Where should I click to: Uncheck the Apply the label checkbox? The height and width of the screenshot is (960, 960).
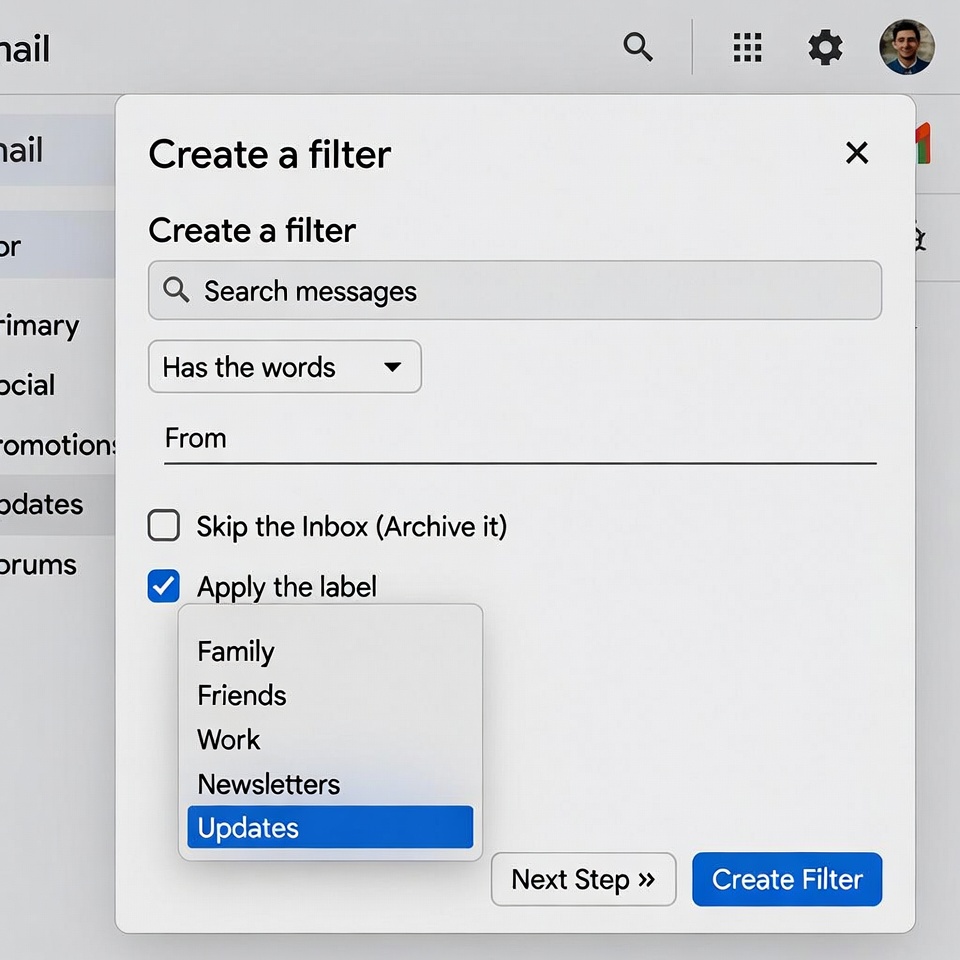[164, 586]
